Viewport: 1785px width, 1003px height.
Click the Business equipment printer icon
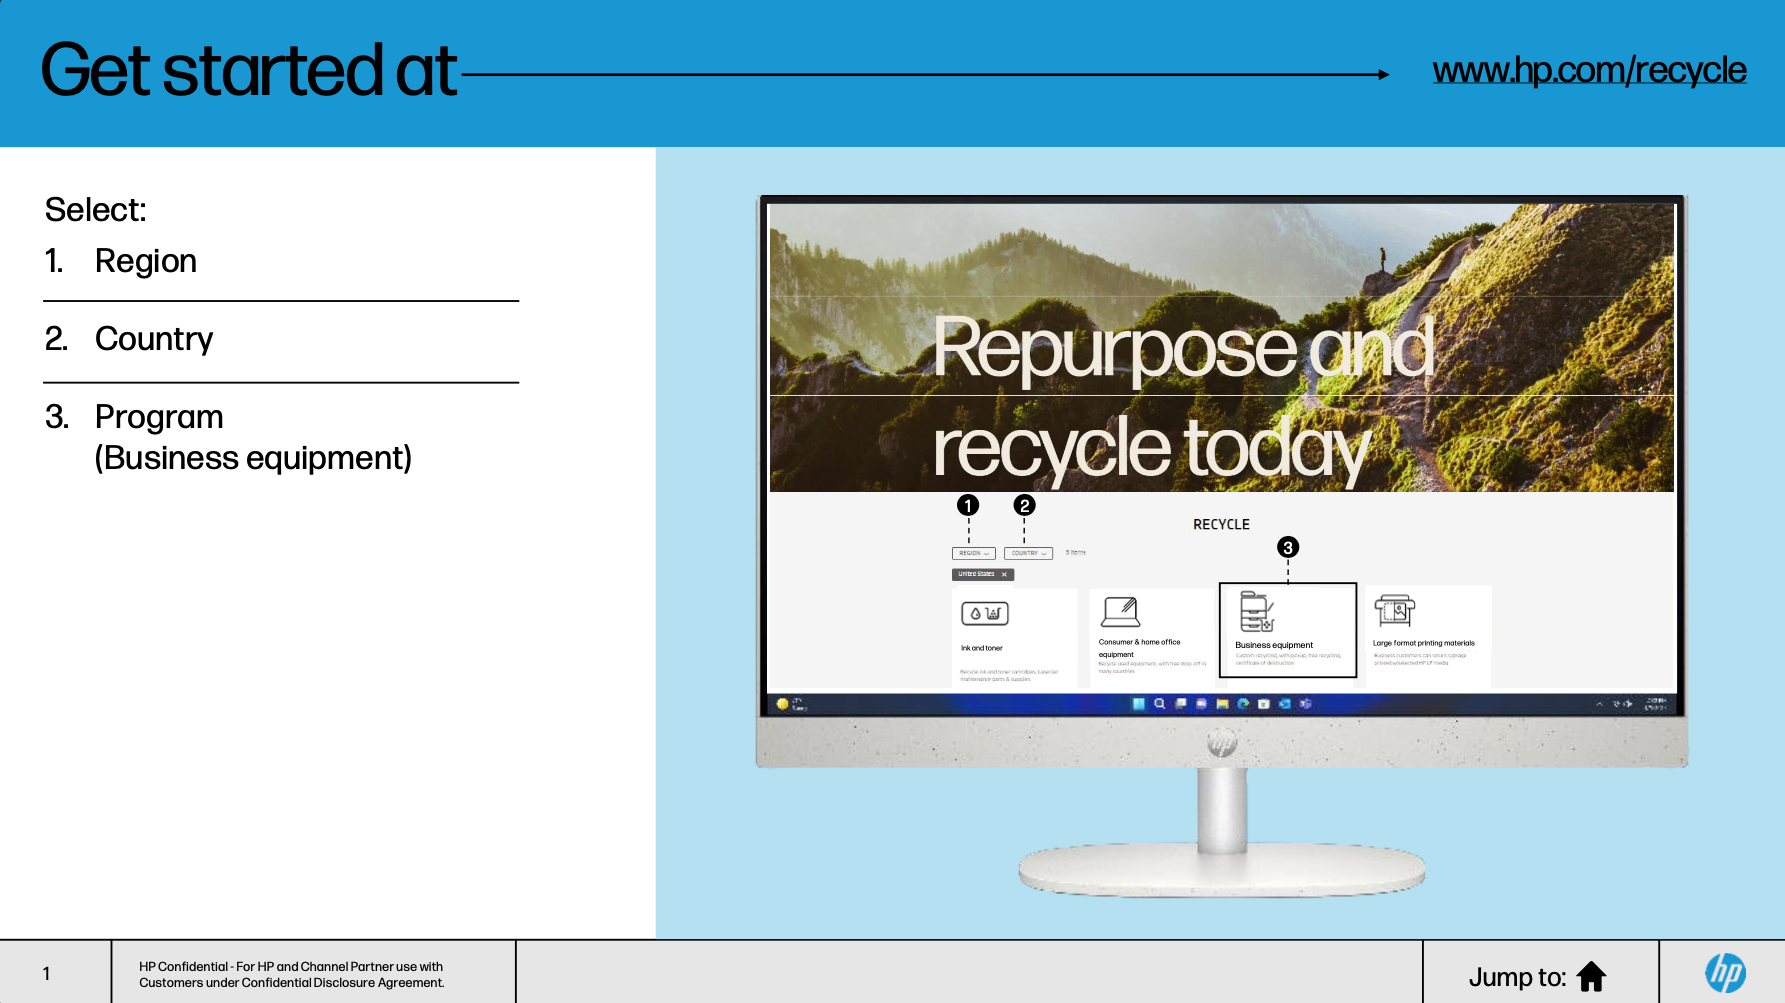click(x=1257, y=611)
